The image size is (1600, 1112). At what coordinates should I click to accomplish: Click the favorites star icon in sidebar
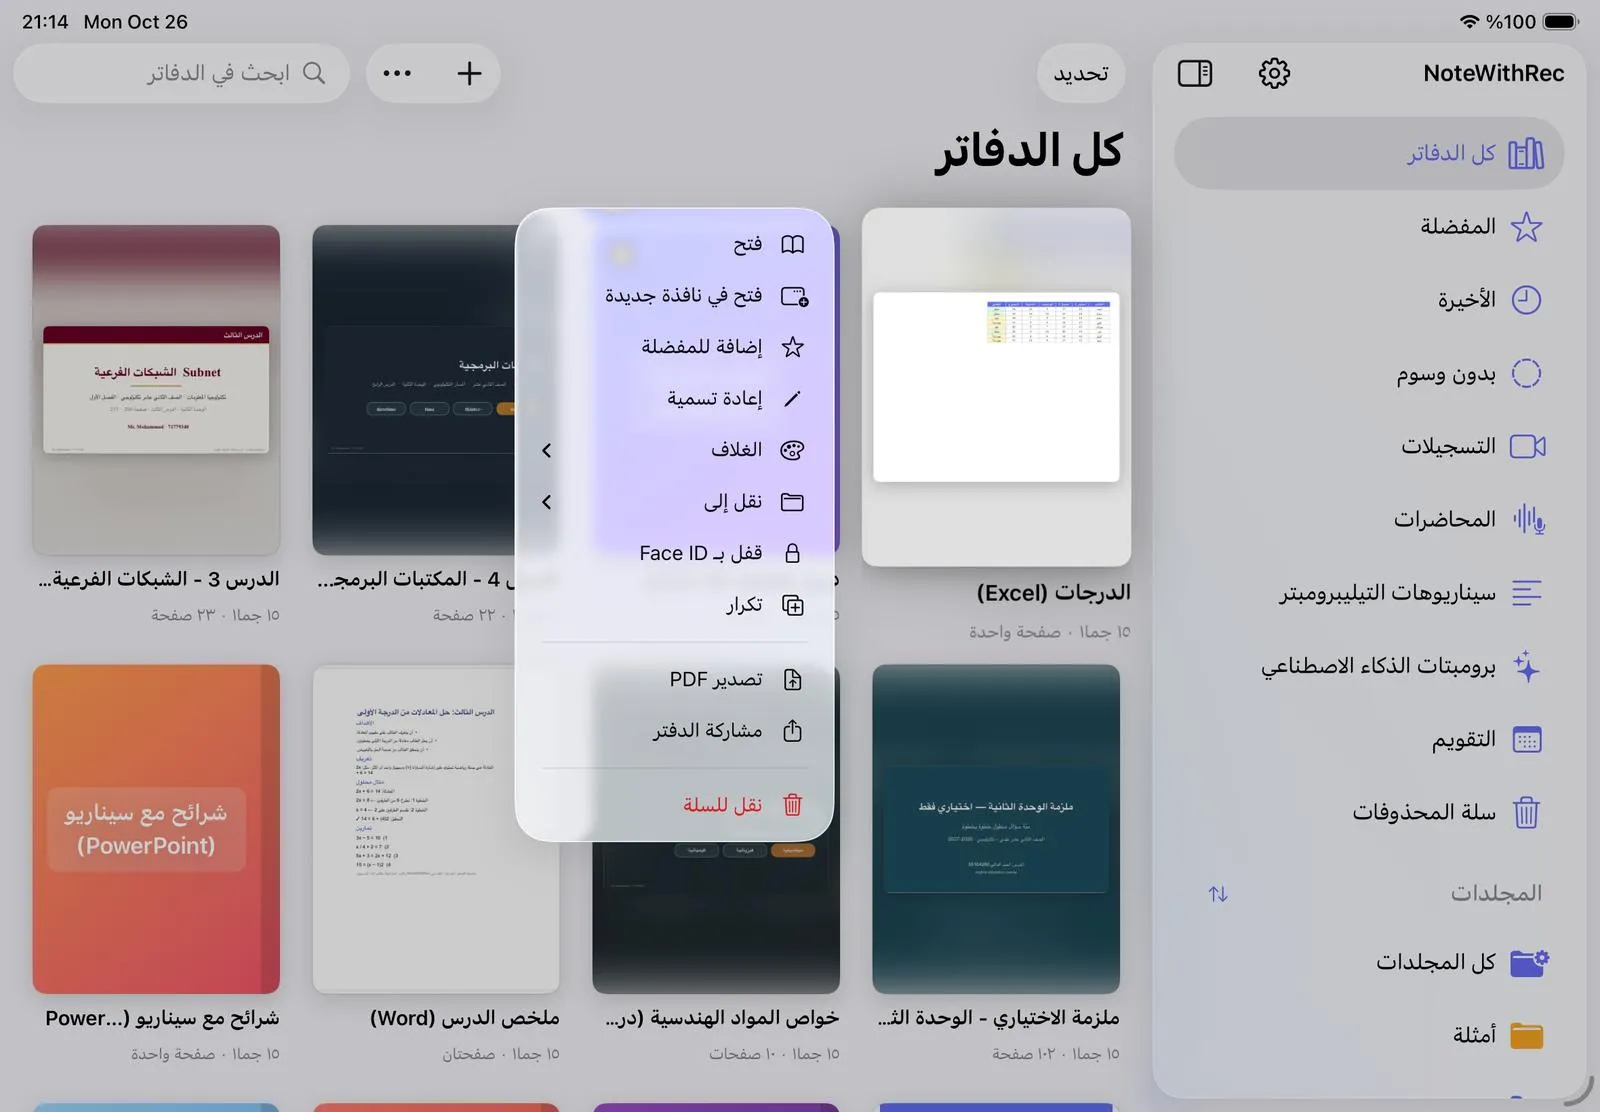[x=1526, y=227]
